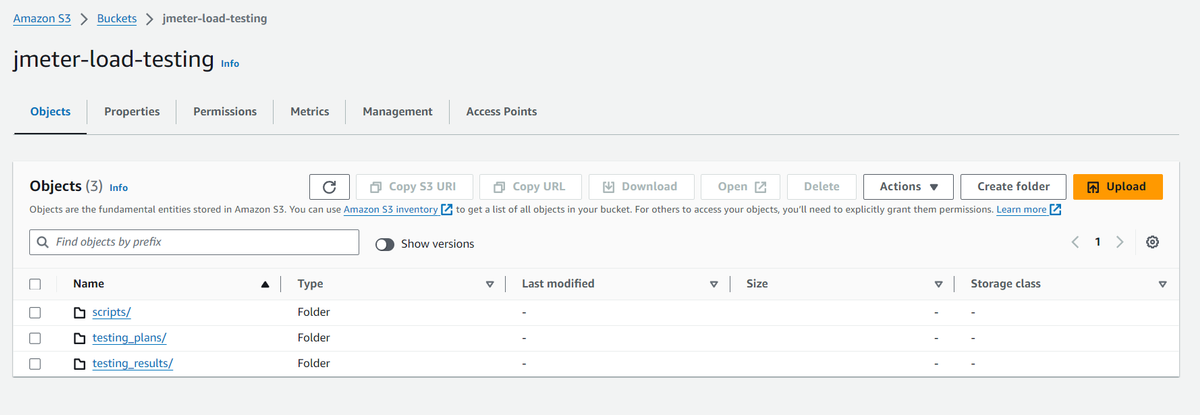Click the Storage class column header
This screenshot has width=1200, height=415.
click(x=1005, y=284)
